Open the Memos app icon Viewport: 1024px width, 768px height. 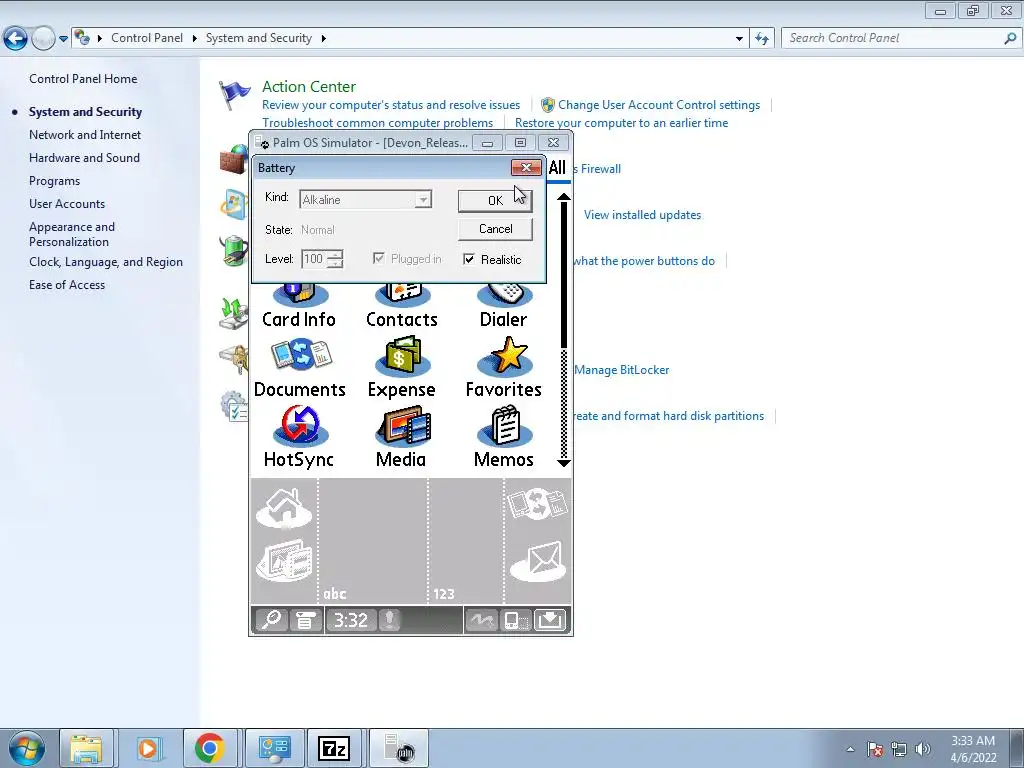pyautogui.click(x=505, y=426)
